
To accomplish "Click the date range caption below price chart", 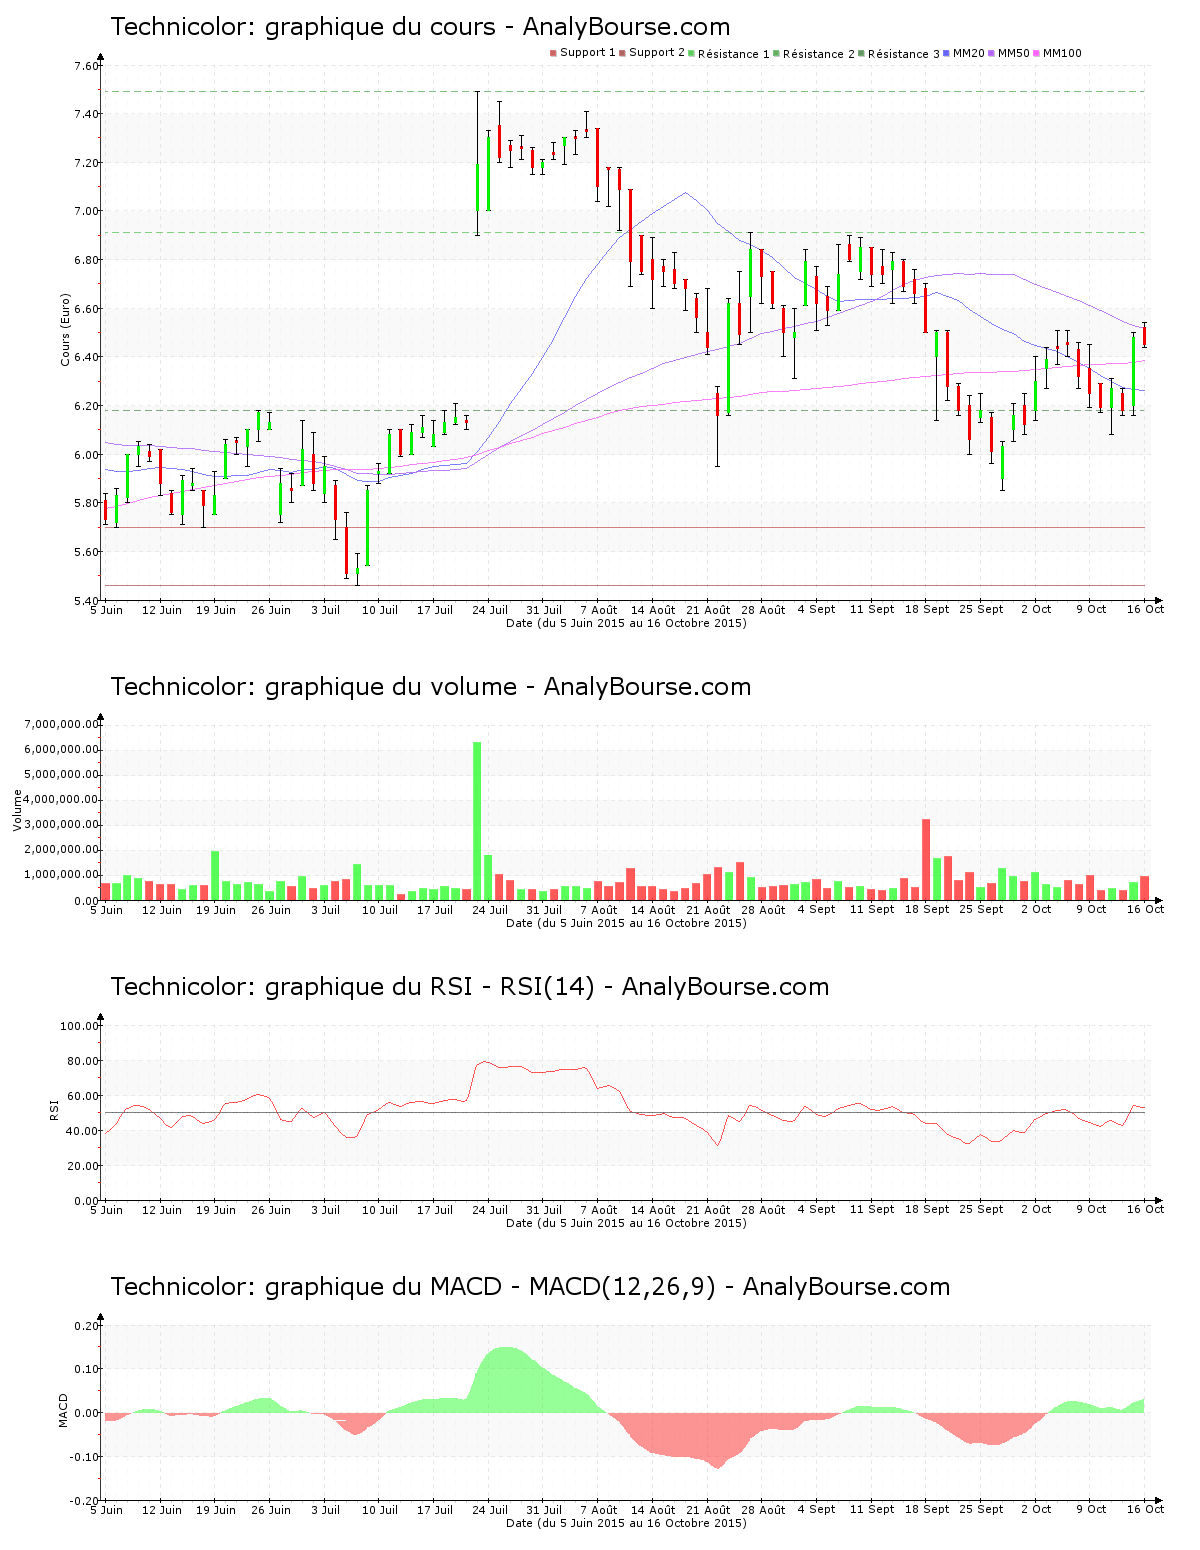I will point(626,623).
